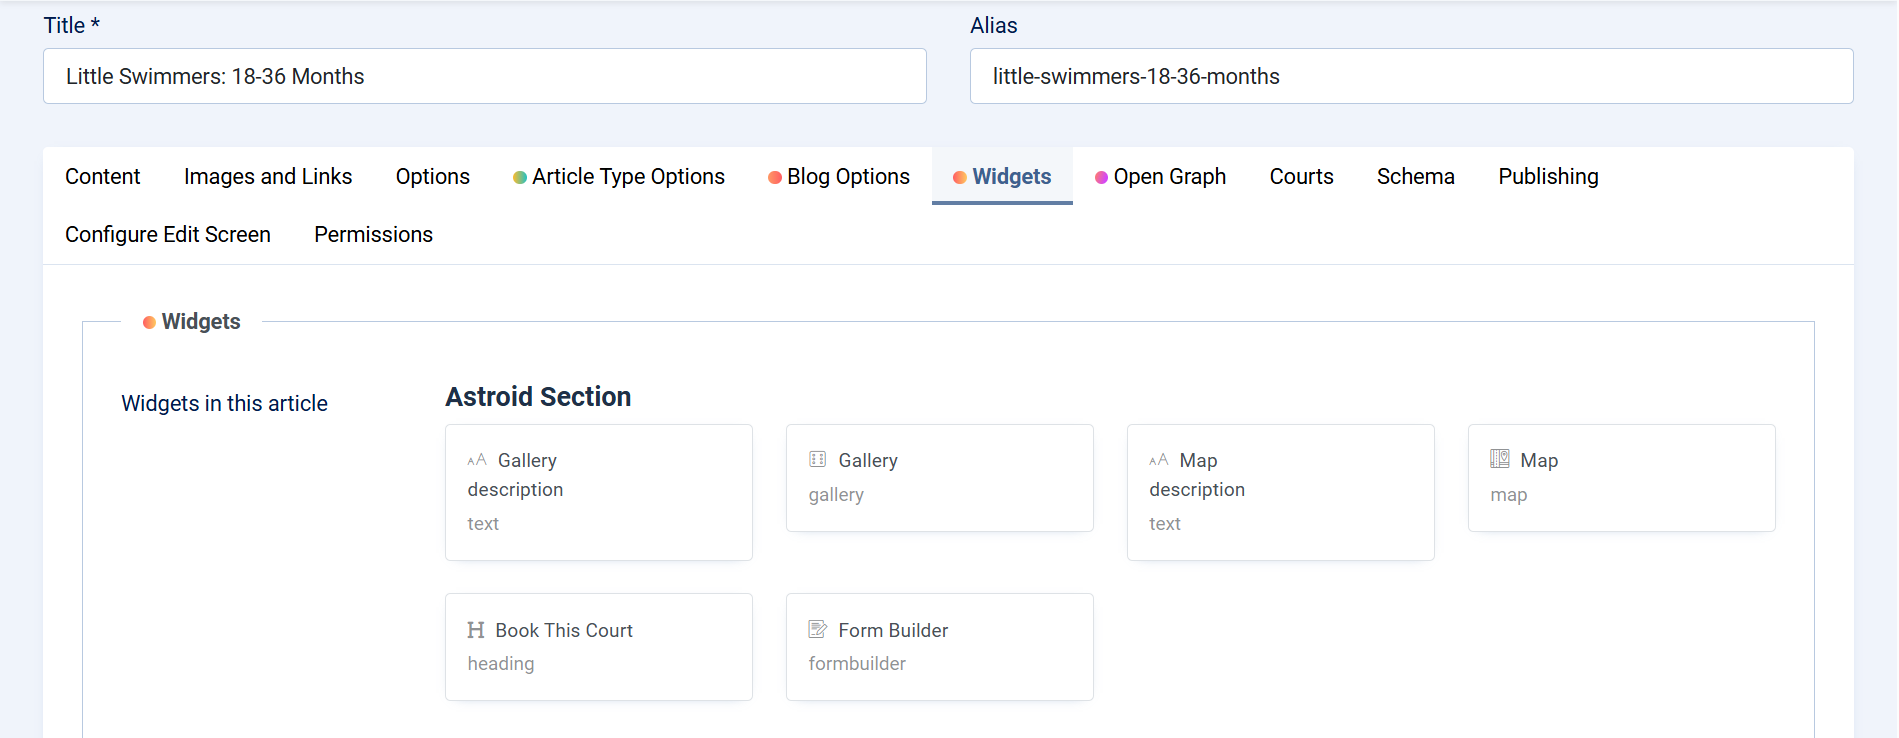The width and height of the screenshot is (1899, 738).
Task: Click the text icon on Gallery description widget
Action: click(477, 460)
